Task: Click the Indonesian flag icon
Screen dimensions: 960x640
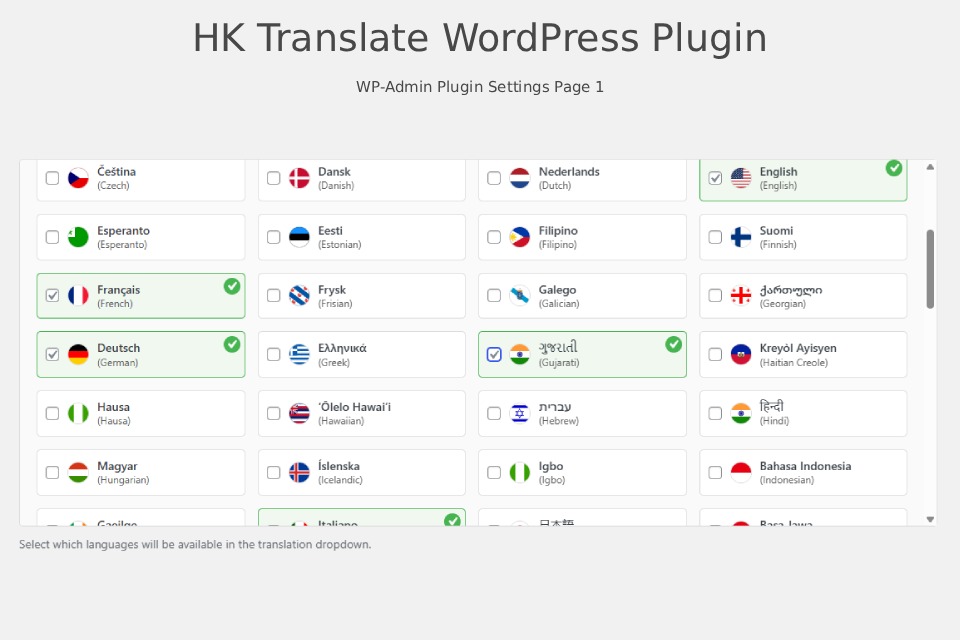Action: click(x=741, y=472)
